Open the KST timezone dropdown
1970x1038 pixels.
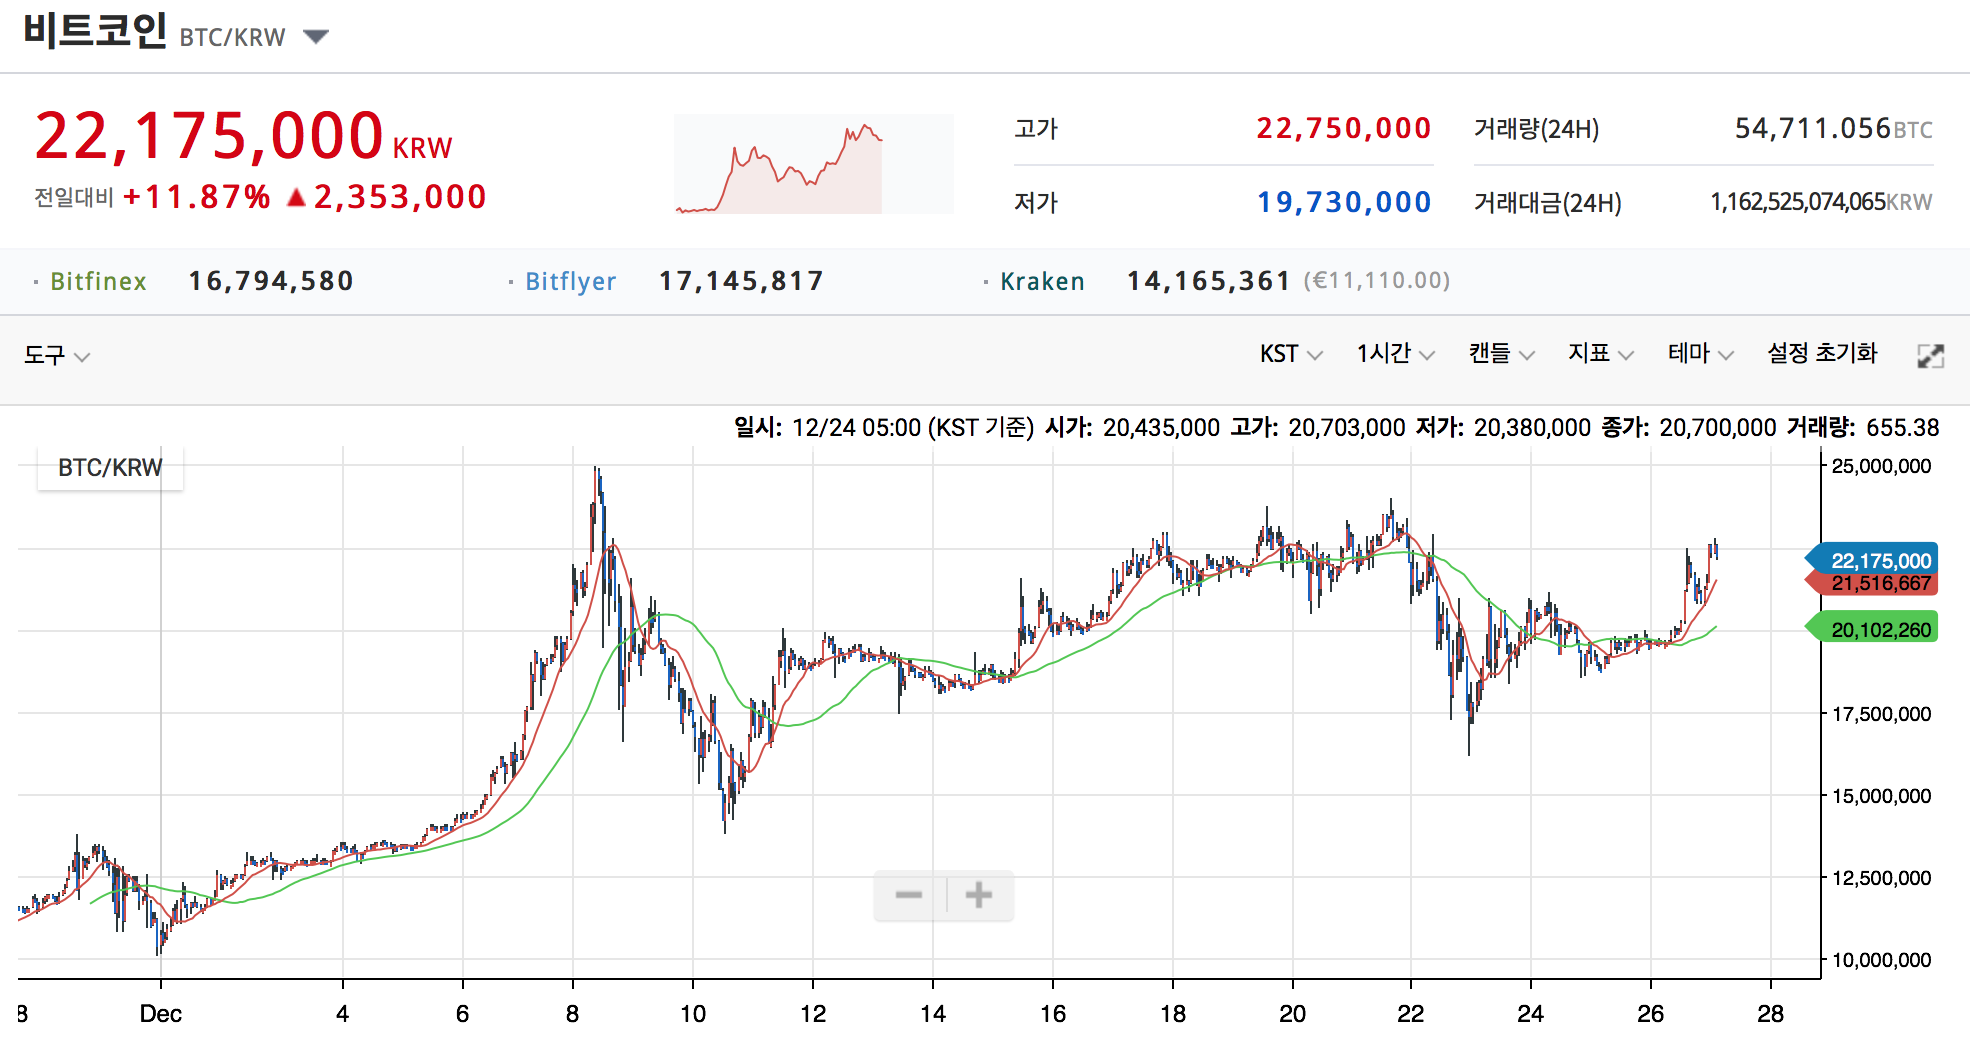pyautogui.click(x=1291, y=354)
